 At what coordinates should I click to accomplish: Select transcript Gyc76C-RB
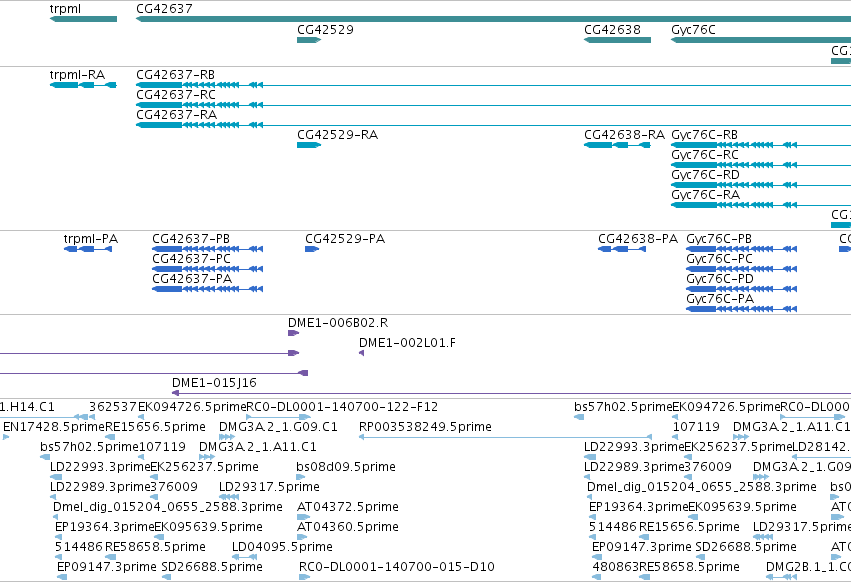pos(704,135)
